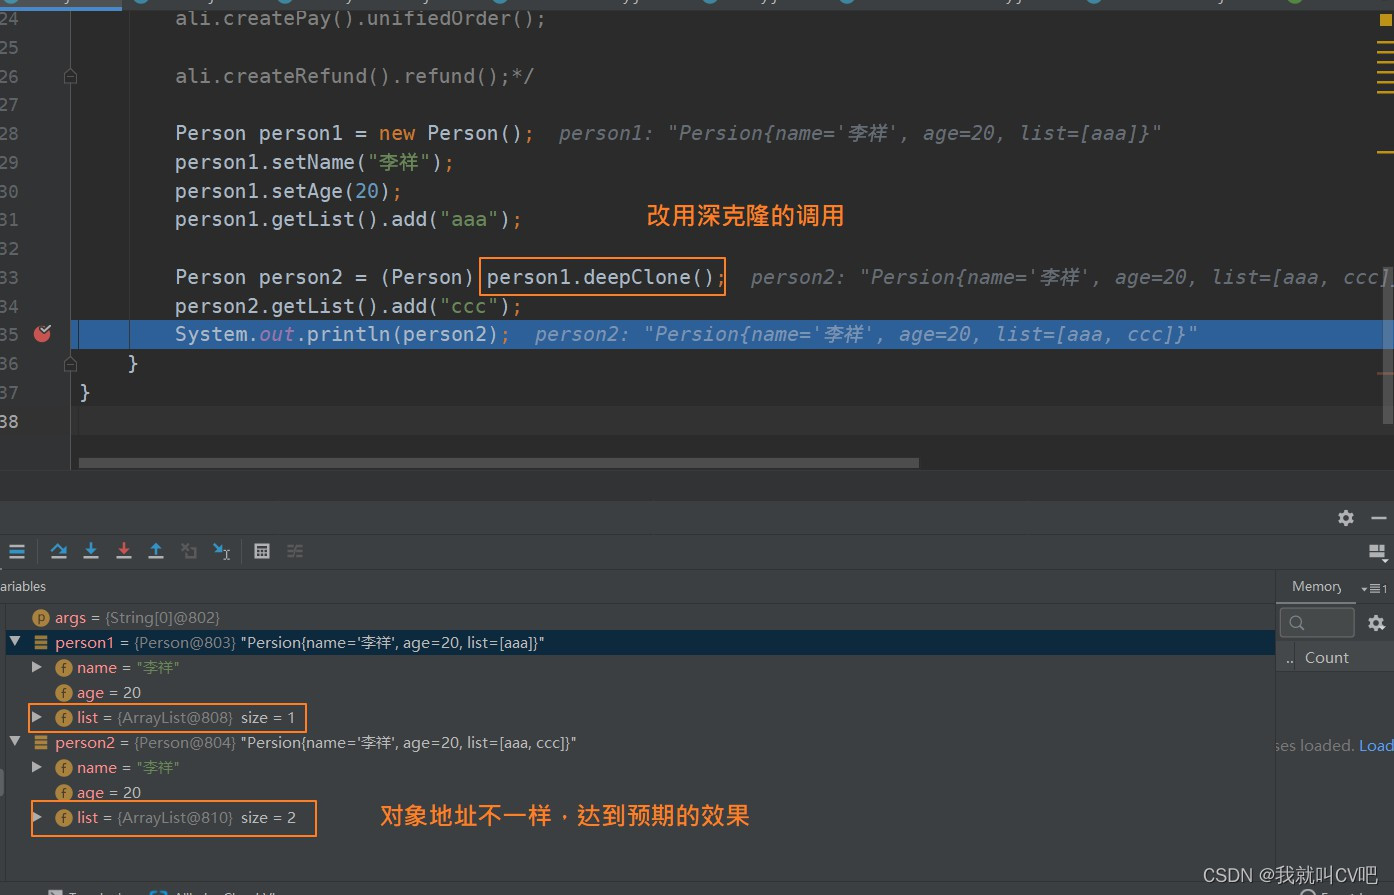
Task: Click the fold marker on line 36
Action: pyautogui.click(x=70, y=363)
